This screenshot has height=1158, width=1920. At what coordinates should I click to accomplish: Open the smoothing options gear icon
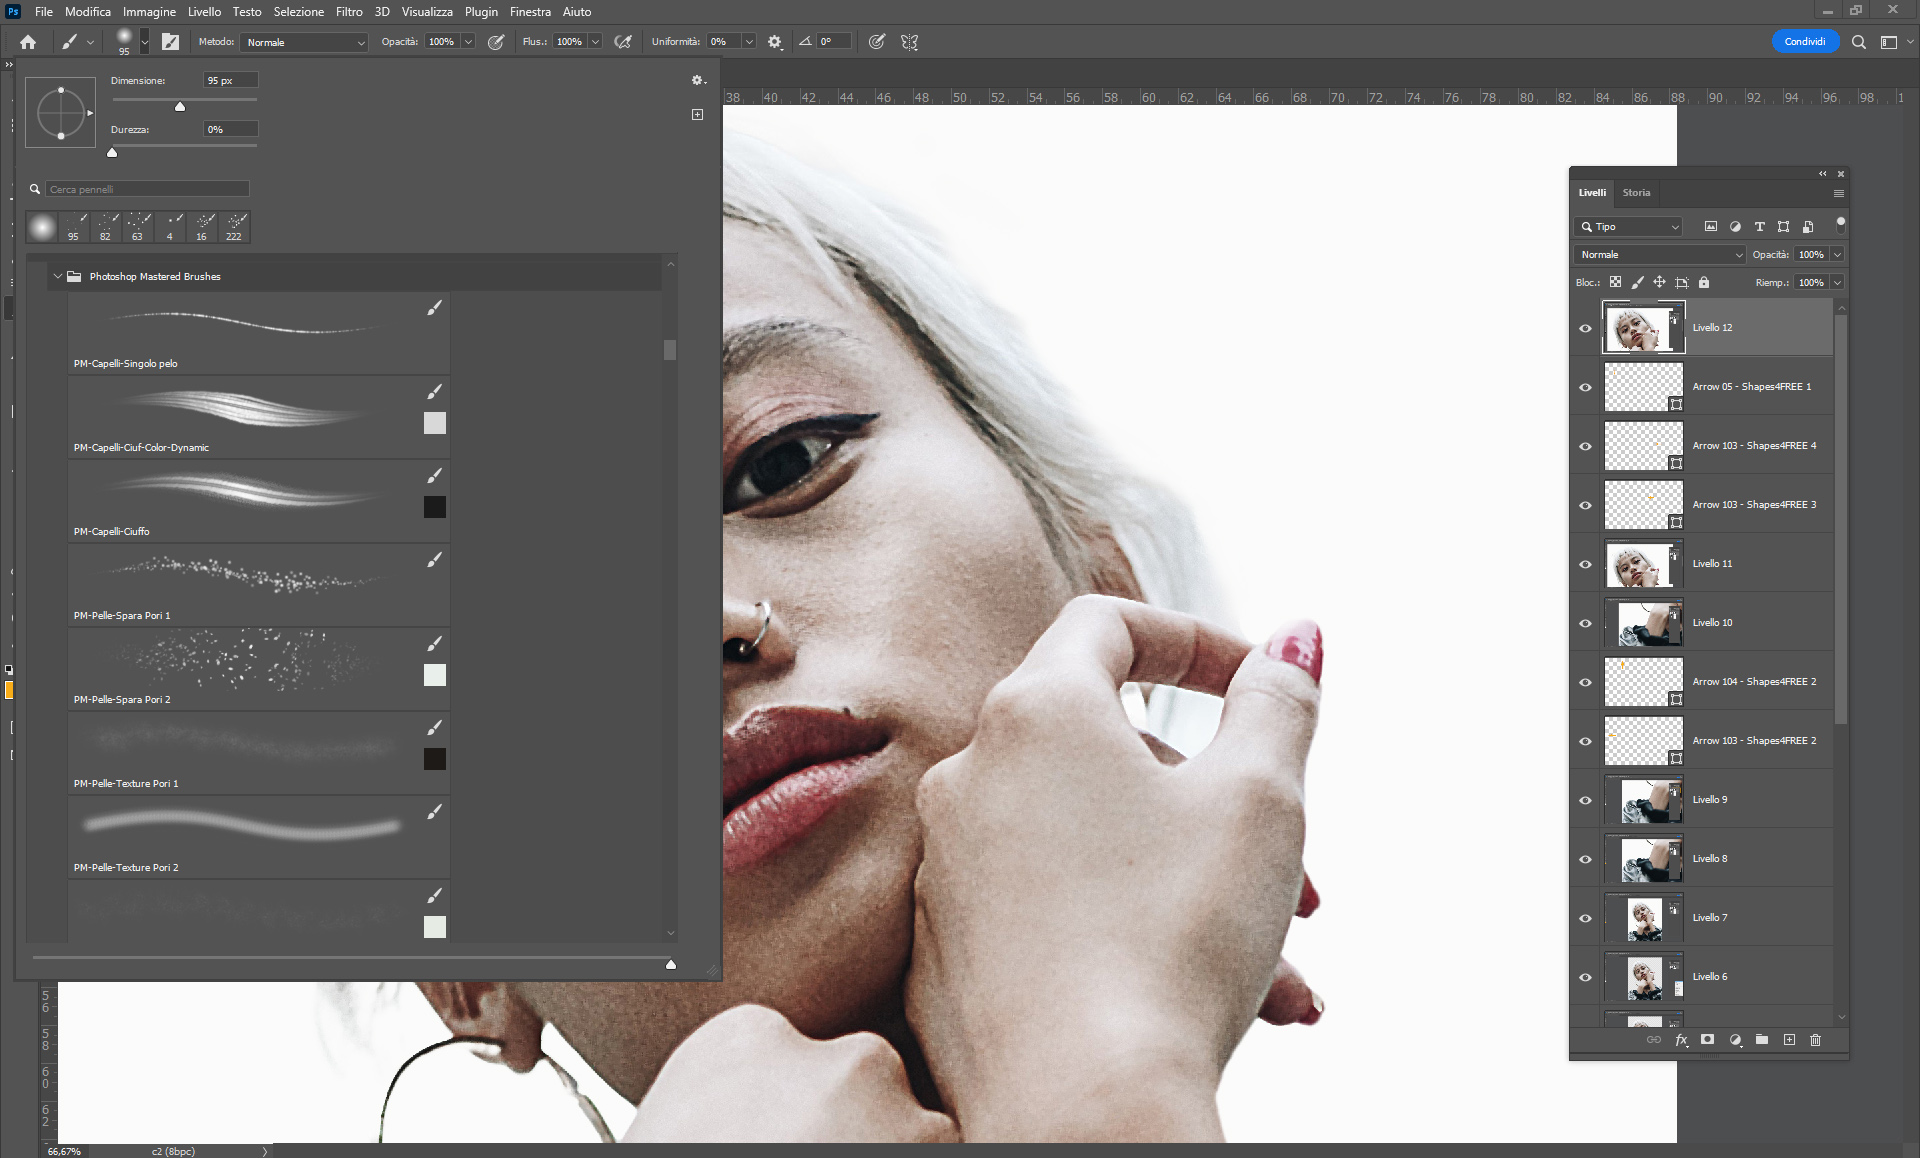tap(775, 42)
